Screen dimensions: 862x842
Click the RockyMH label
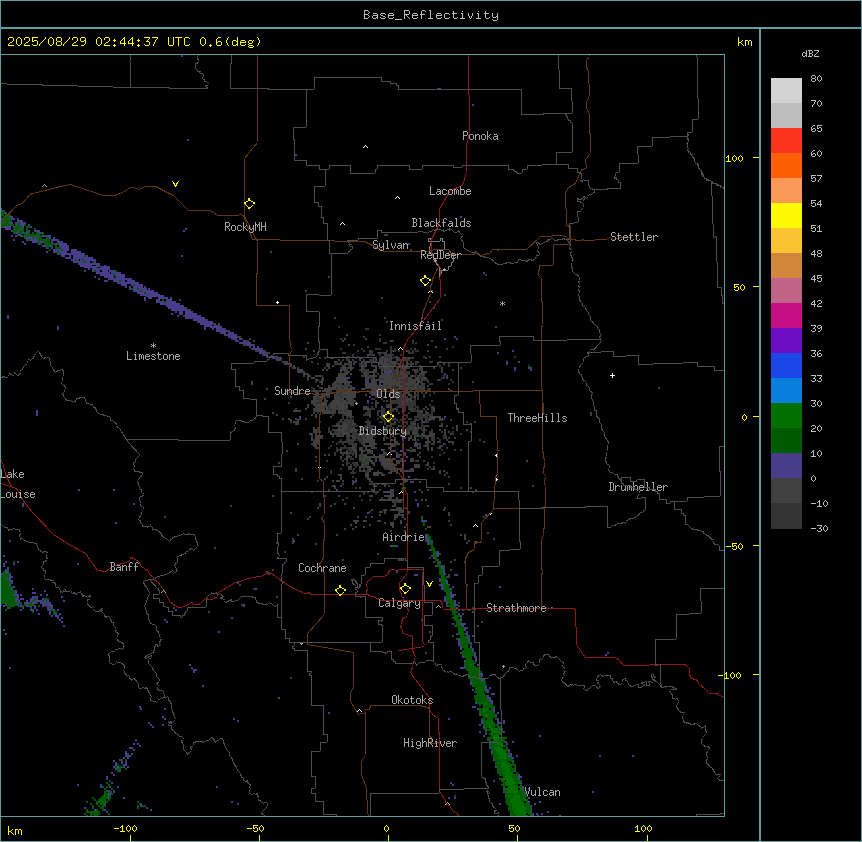pyautogui.click(x=245, y=227)
